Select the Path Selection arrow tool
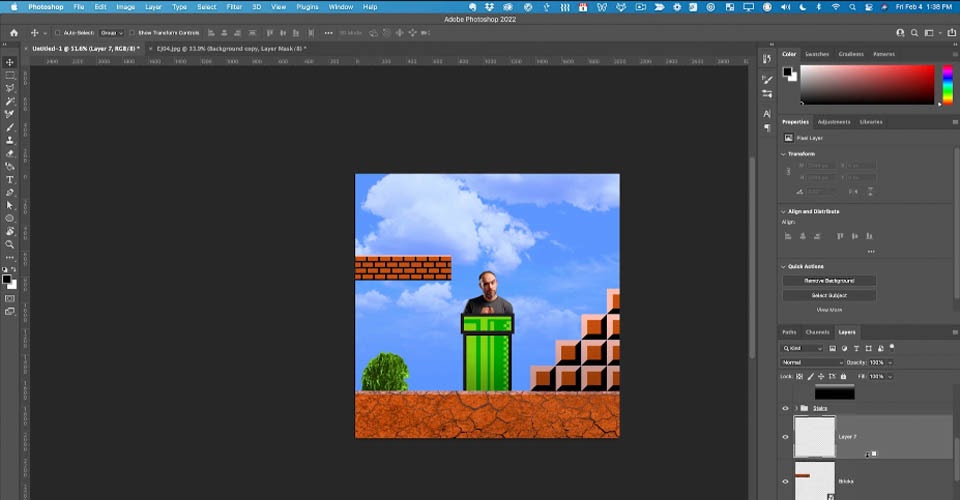Image resolution: width=960 pixels, height=500 pixels. (10, 206)
